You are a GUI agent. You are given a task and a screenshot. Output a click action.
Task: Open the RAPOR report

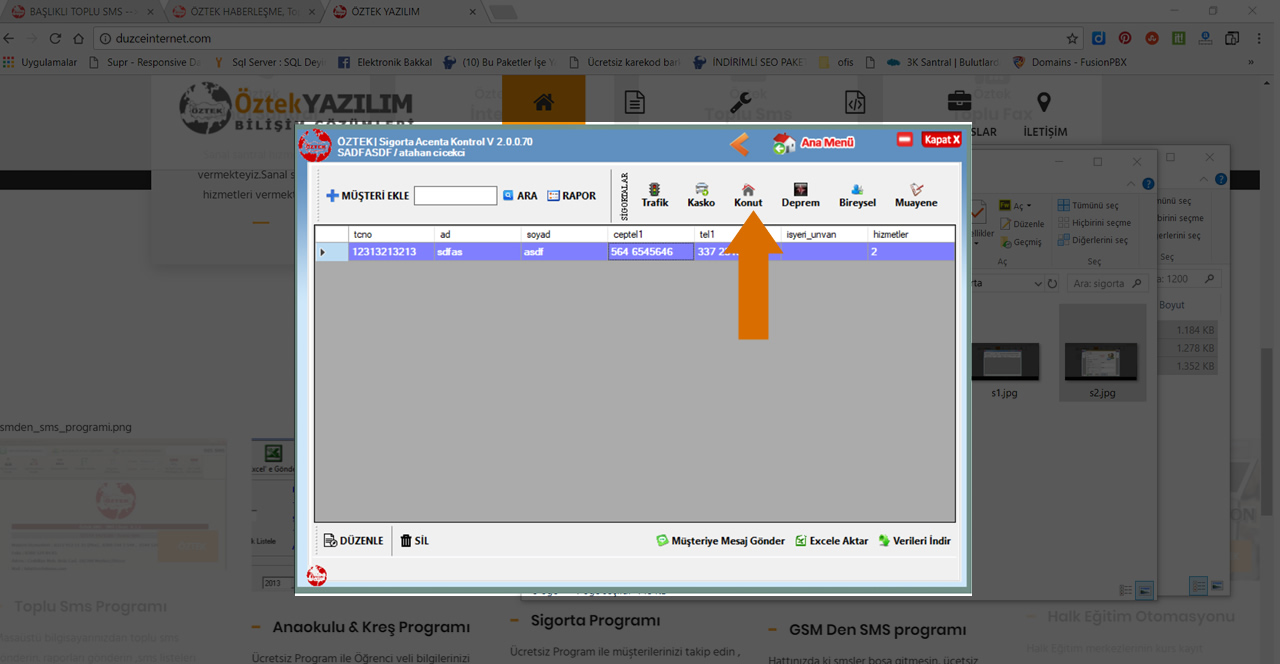click(x=571, y=196)
